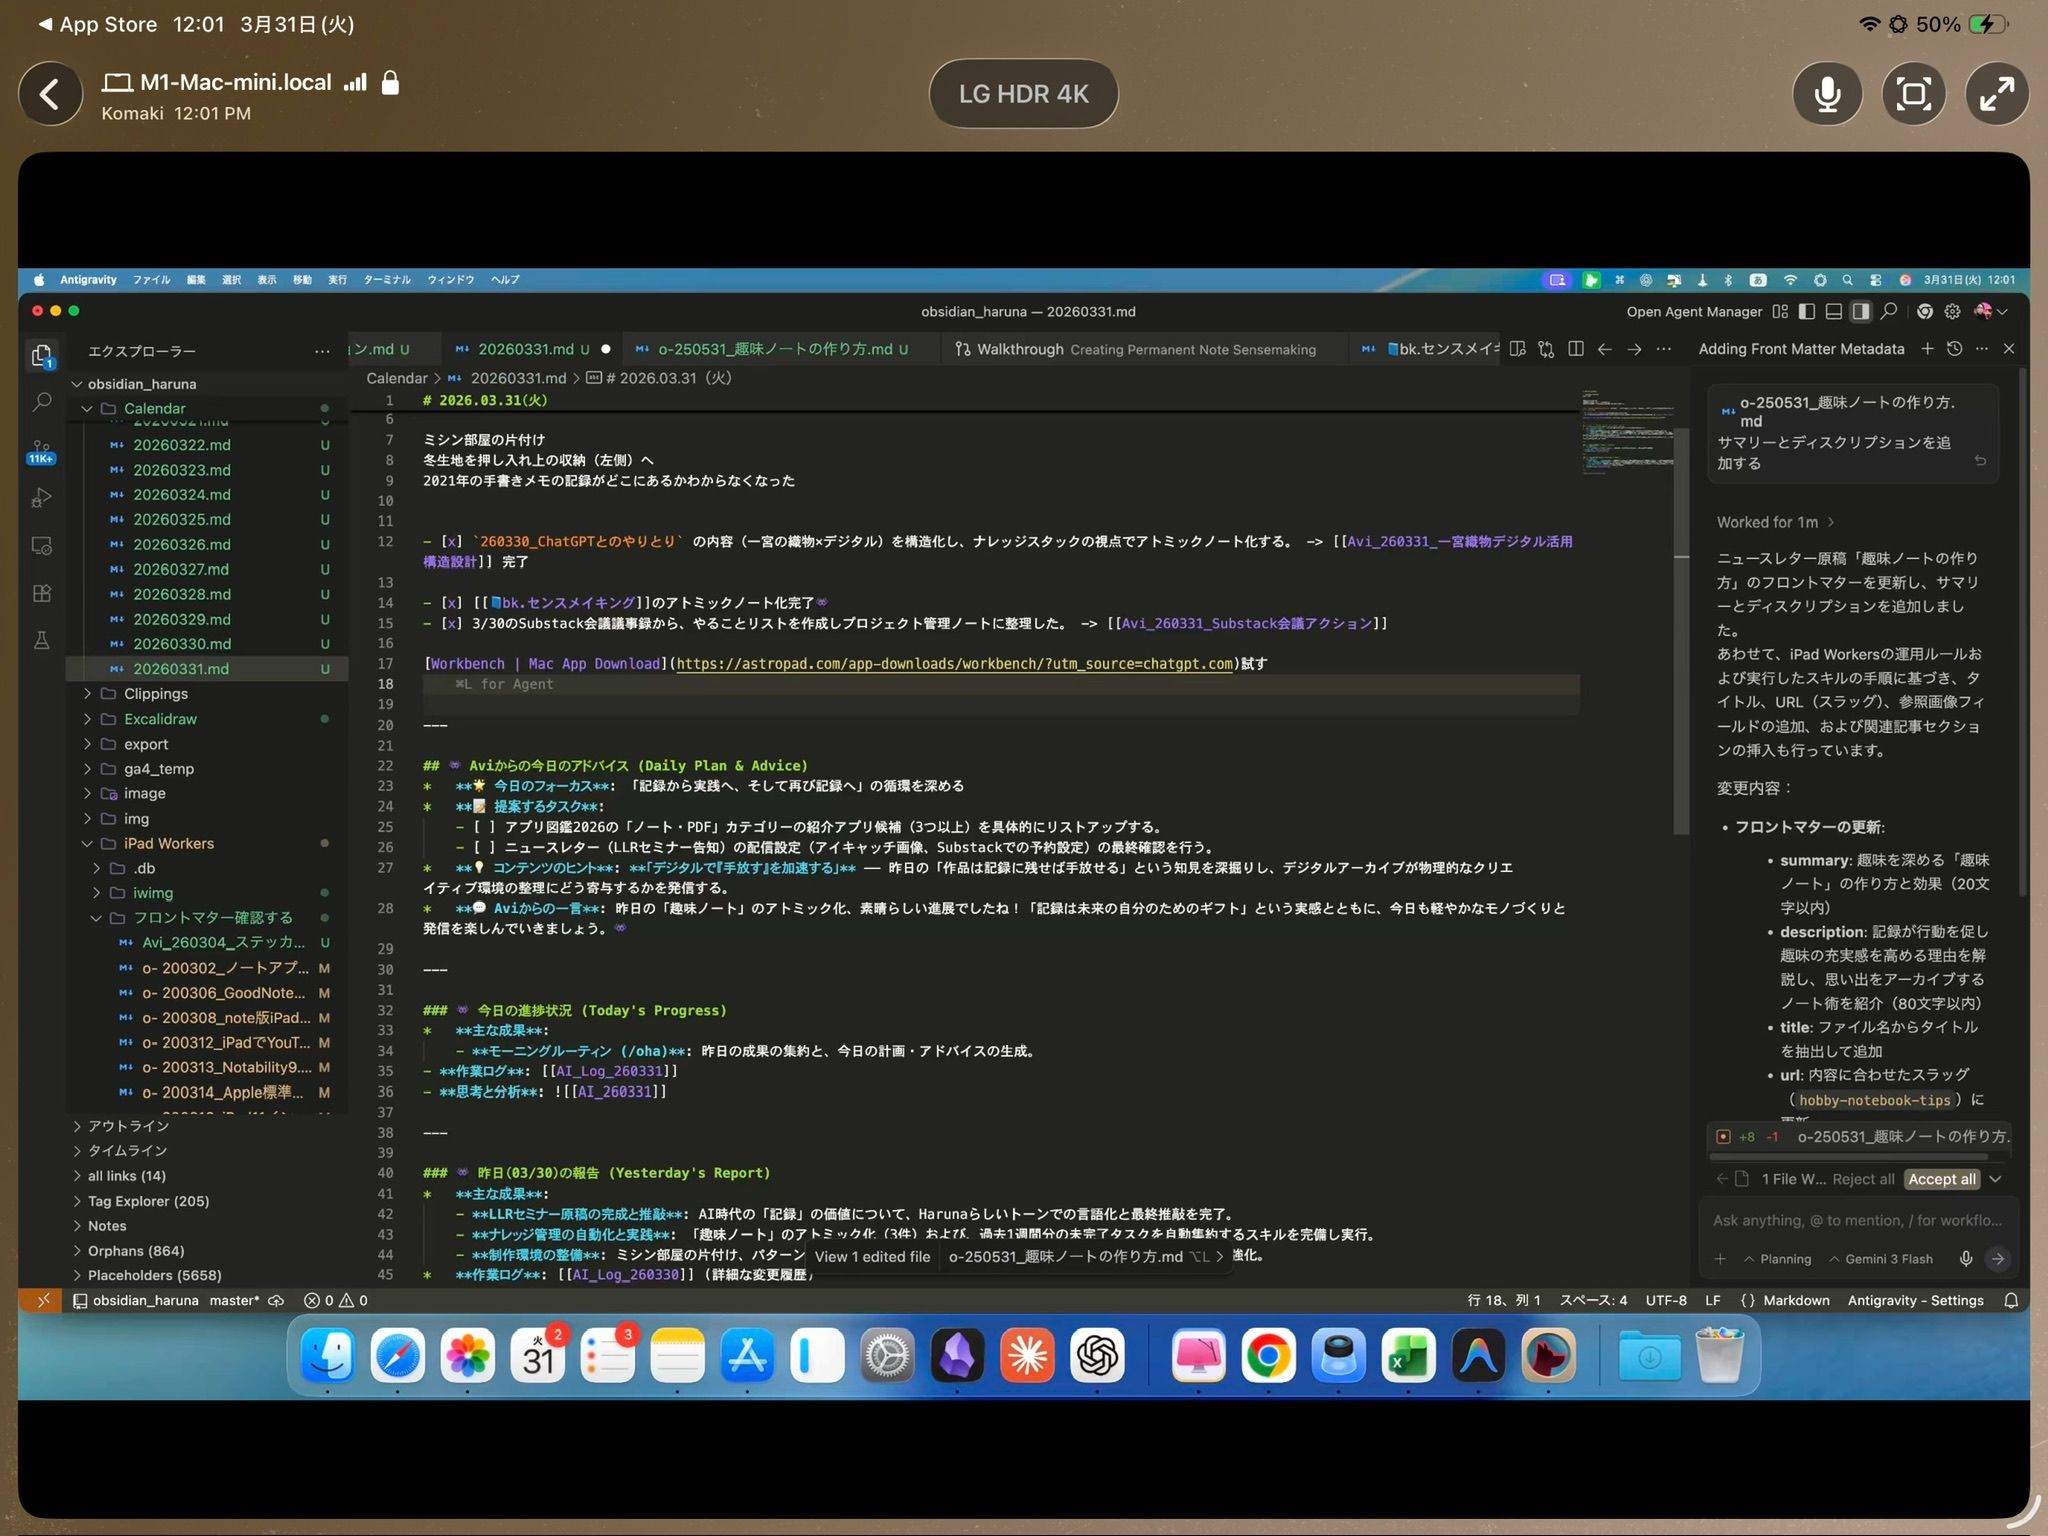The height and width of the screenshot is (1536, 2048).
Task: Open the Run and Debug view
Action: tap(42, 497)
